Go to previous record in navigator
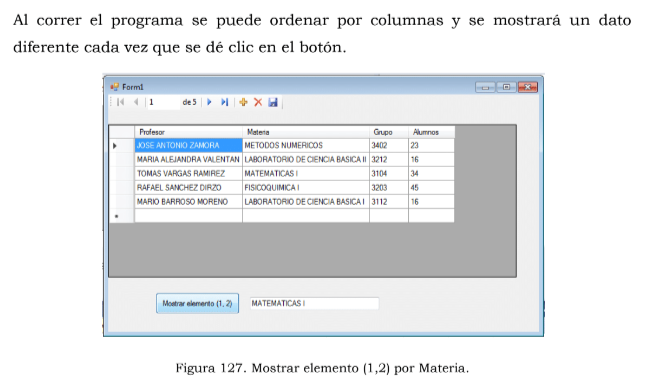 (x=136, y=102)
